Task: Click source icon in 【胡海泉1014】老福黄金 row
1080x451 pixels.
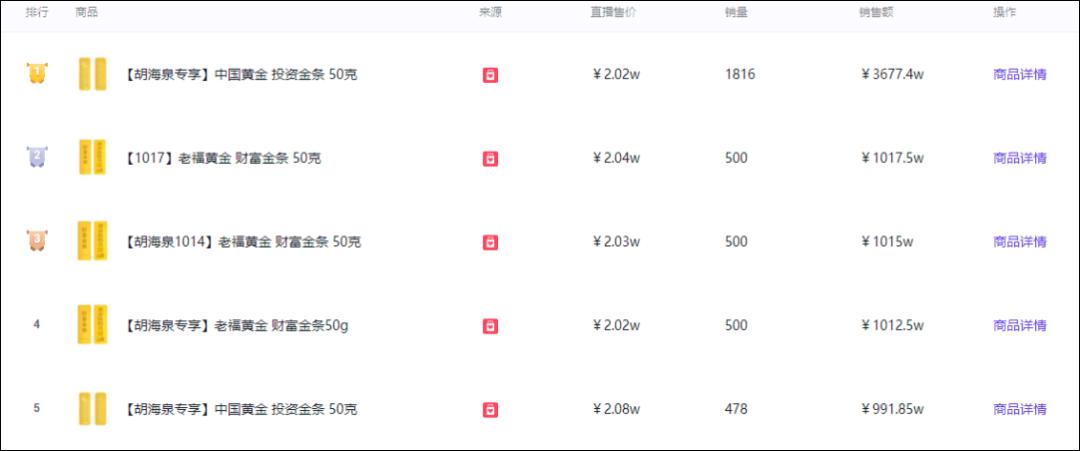Action: (x=490, y=242)
